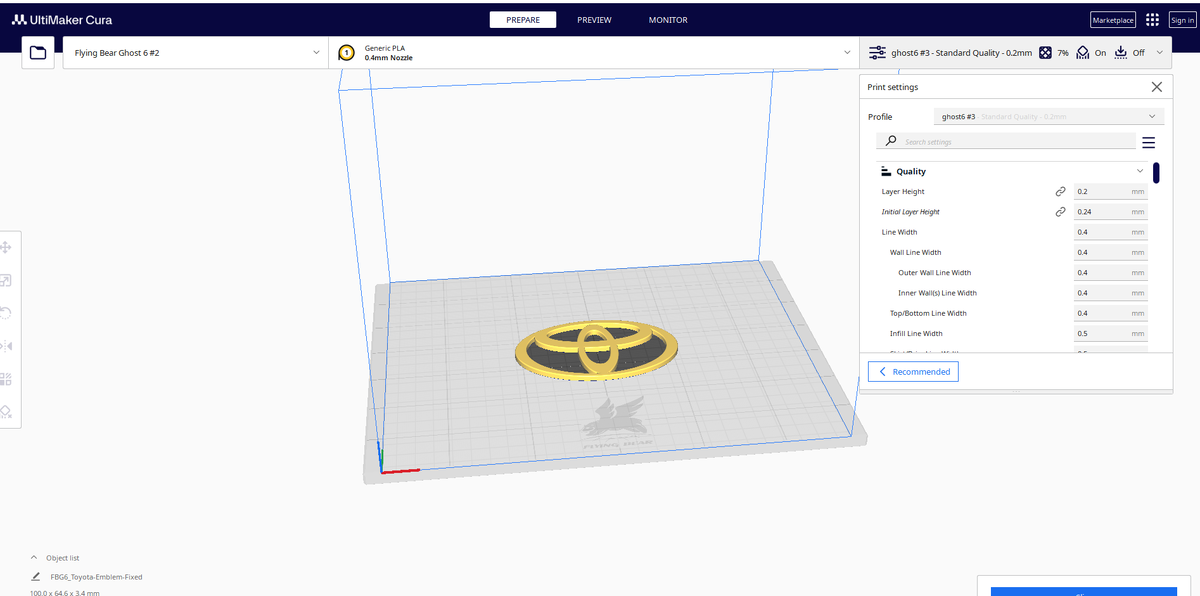Collapse print settings summary with chevron
The width and height of the screenshot is (1200, 596).
1160,52
